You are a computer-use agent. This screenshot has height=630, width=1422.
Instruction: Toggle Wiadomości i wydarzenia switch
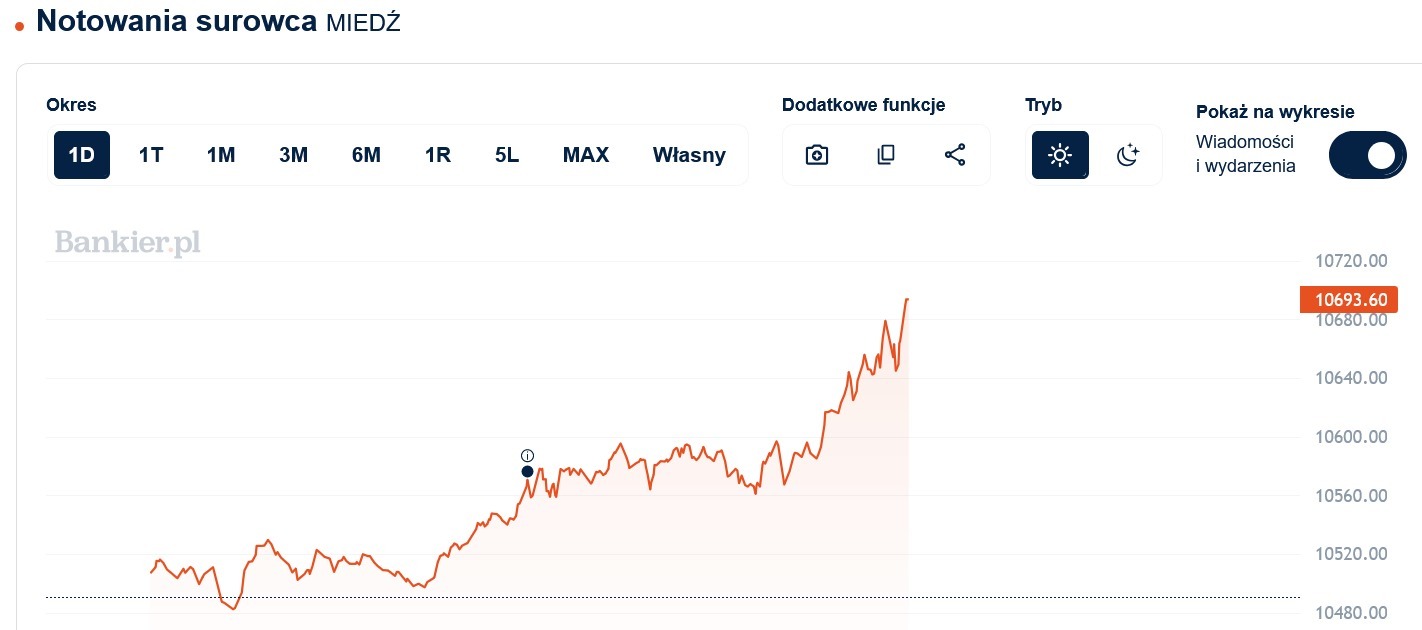tap(1366, 155)
